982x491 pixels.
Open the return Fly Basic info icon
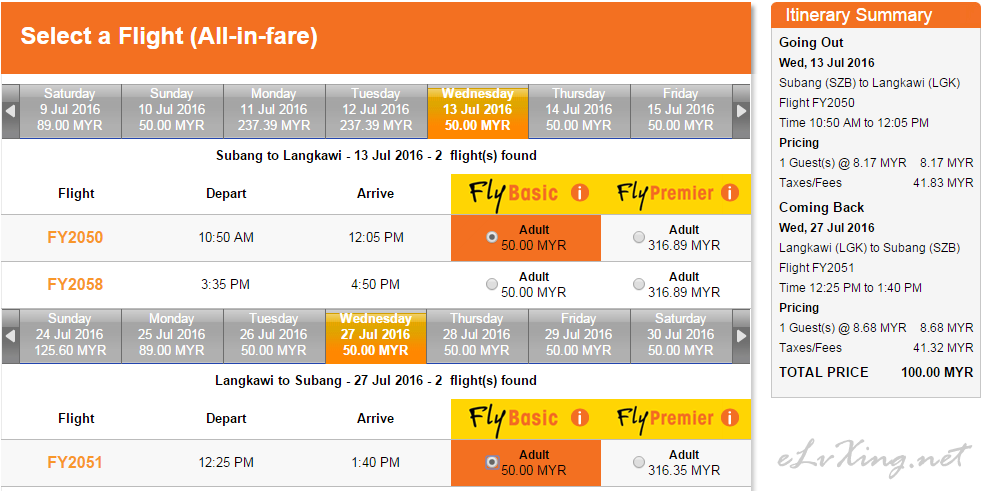click(x=580, y=418)
